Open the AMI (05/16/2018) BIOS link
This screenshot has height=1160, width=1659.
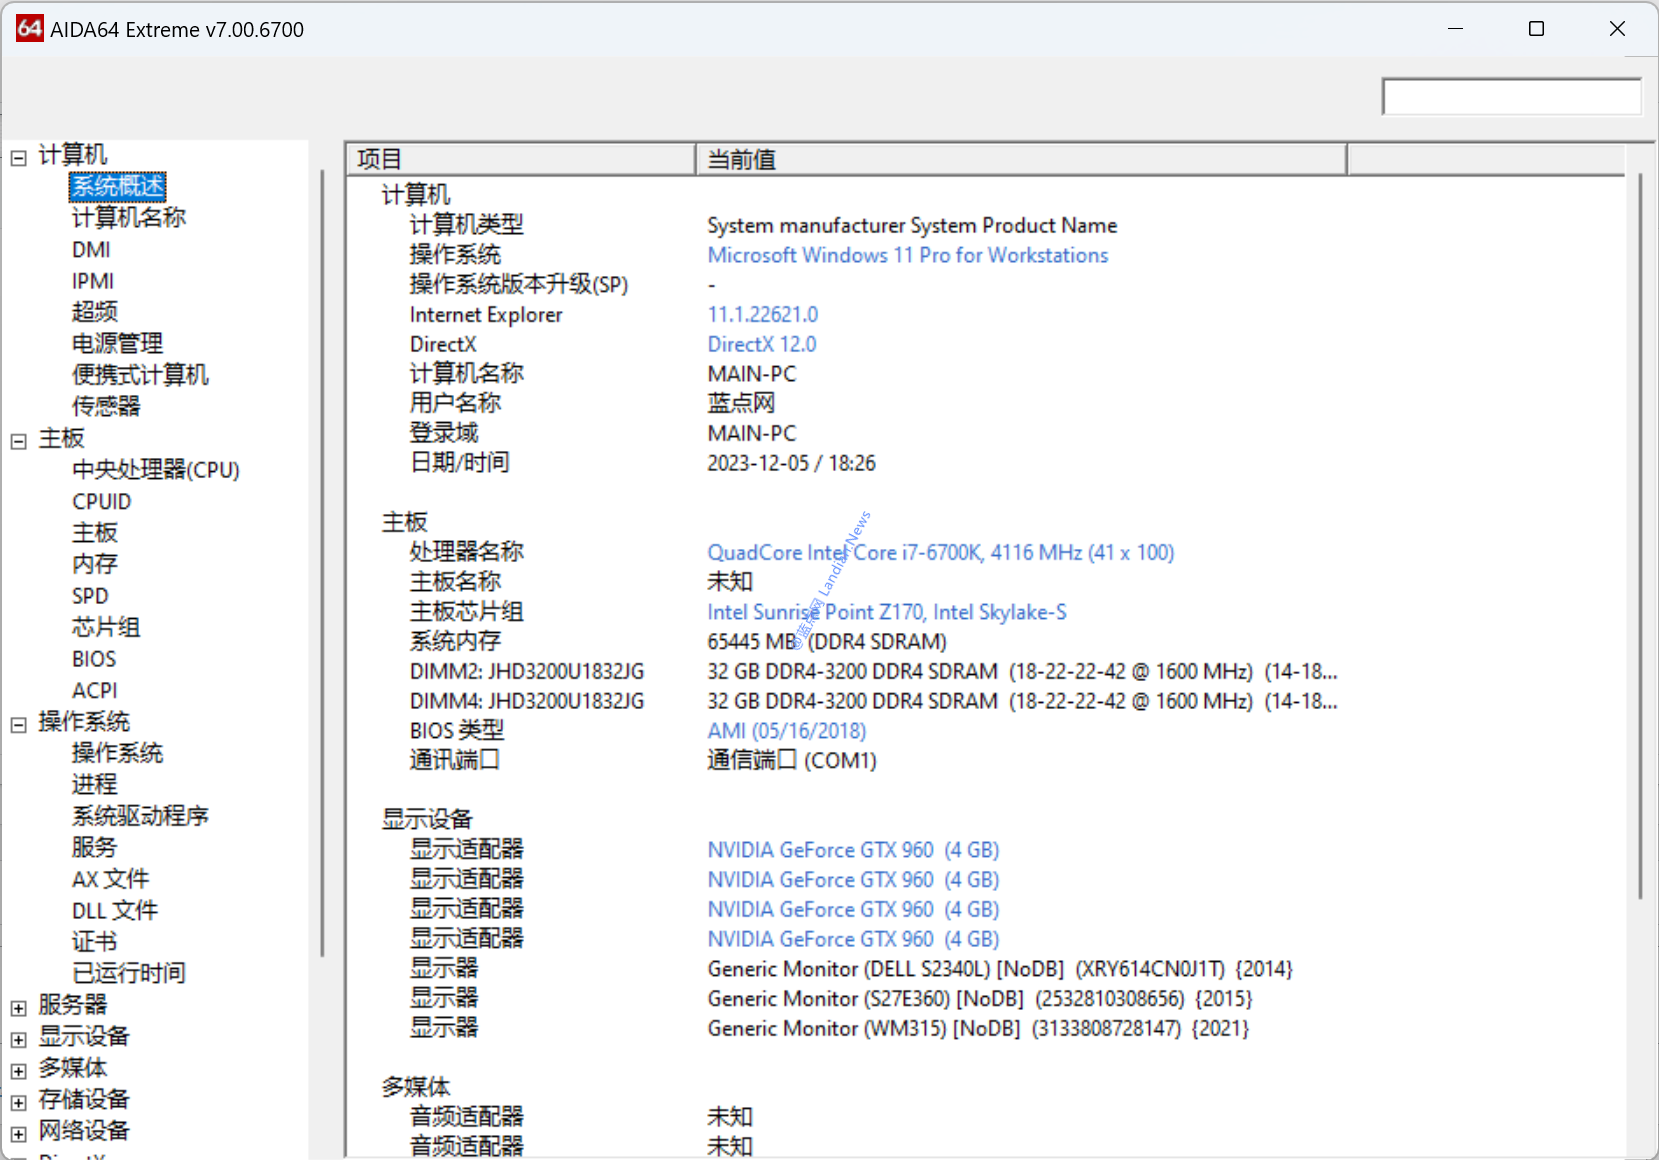coord(786,731)
